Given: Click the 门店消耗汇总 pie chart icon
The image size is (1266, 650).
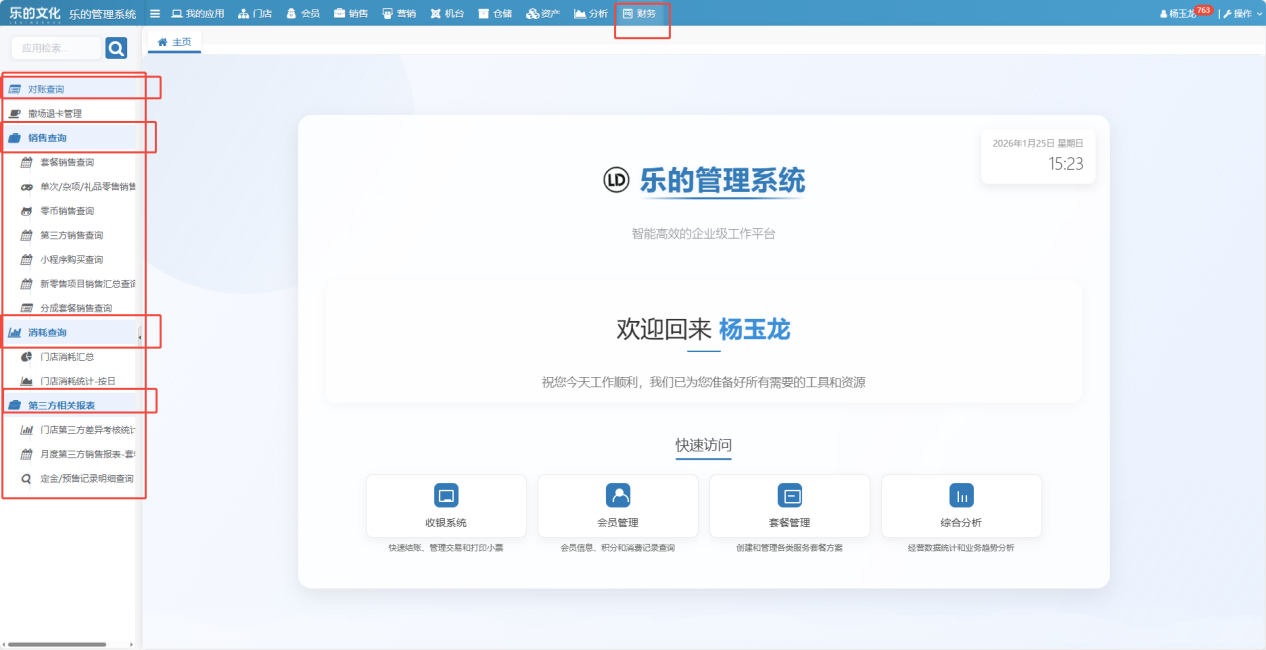Looking at the screenshot, I should click(x=27, y=357).
